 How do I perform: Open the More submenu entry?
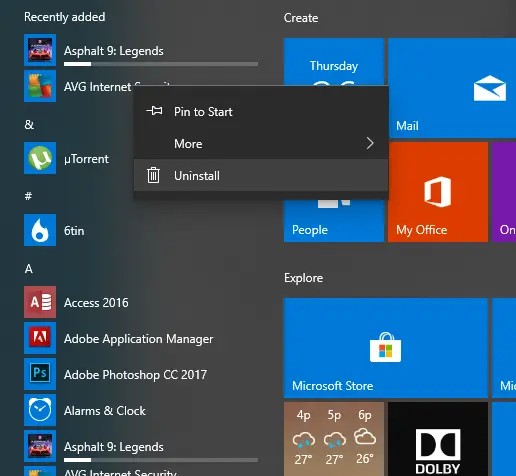261,143
